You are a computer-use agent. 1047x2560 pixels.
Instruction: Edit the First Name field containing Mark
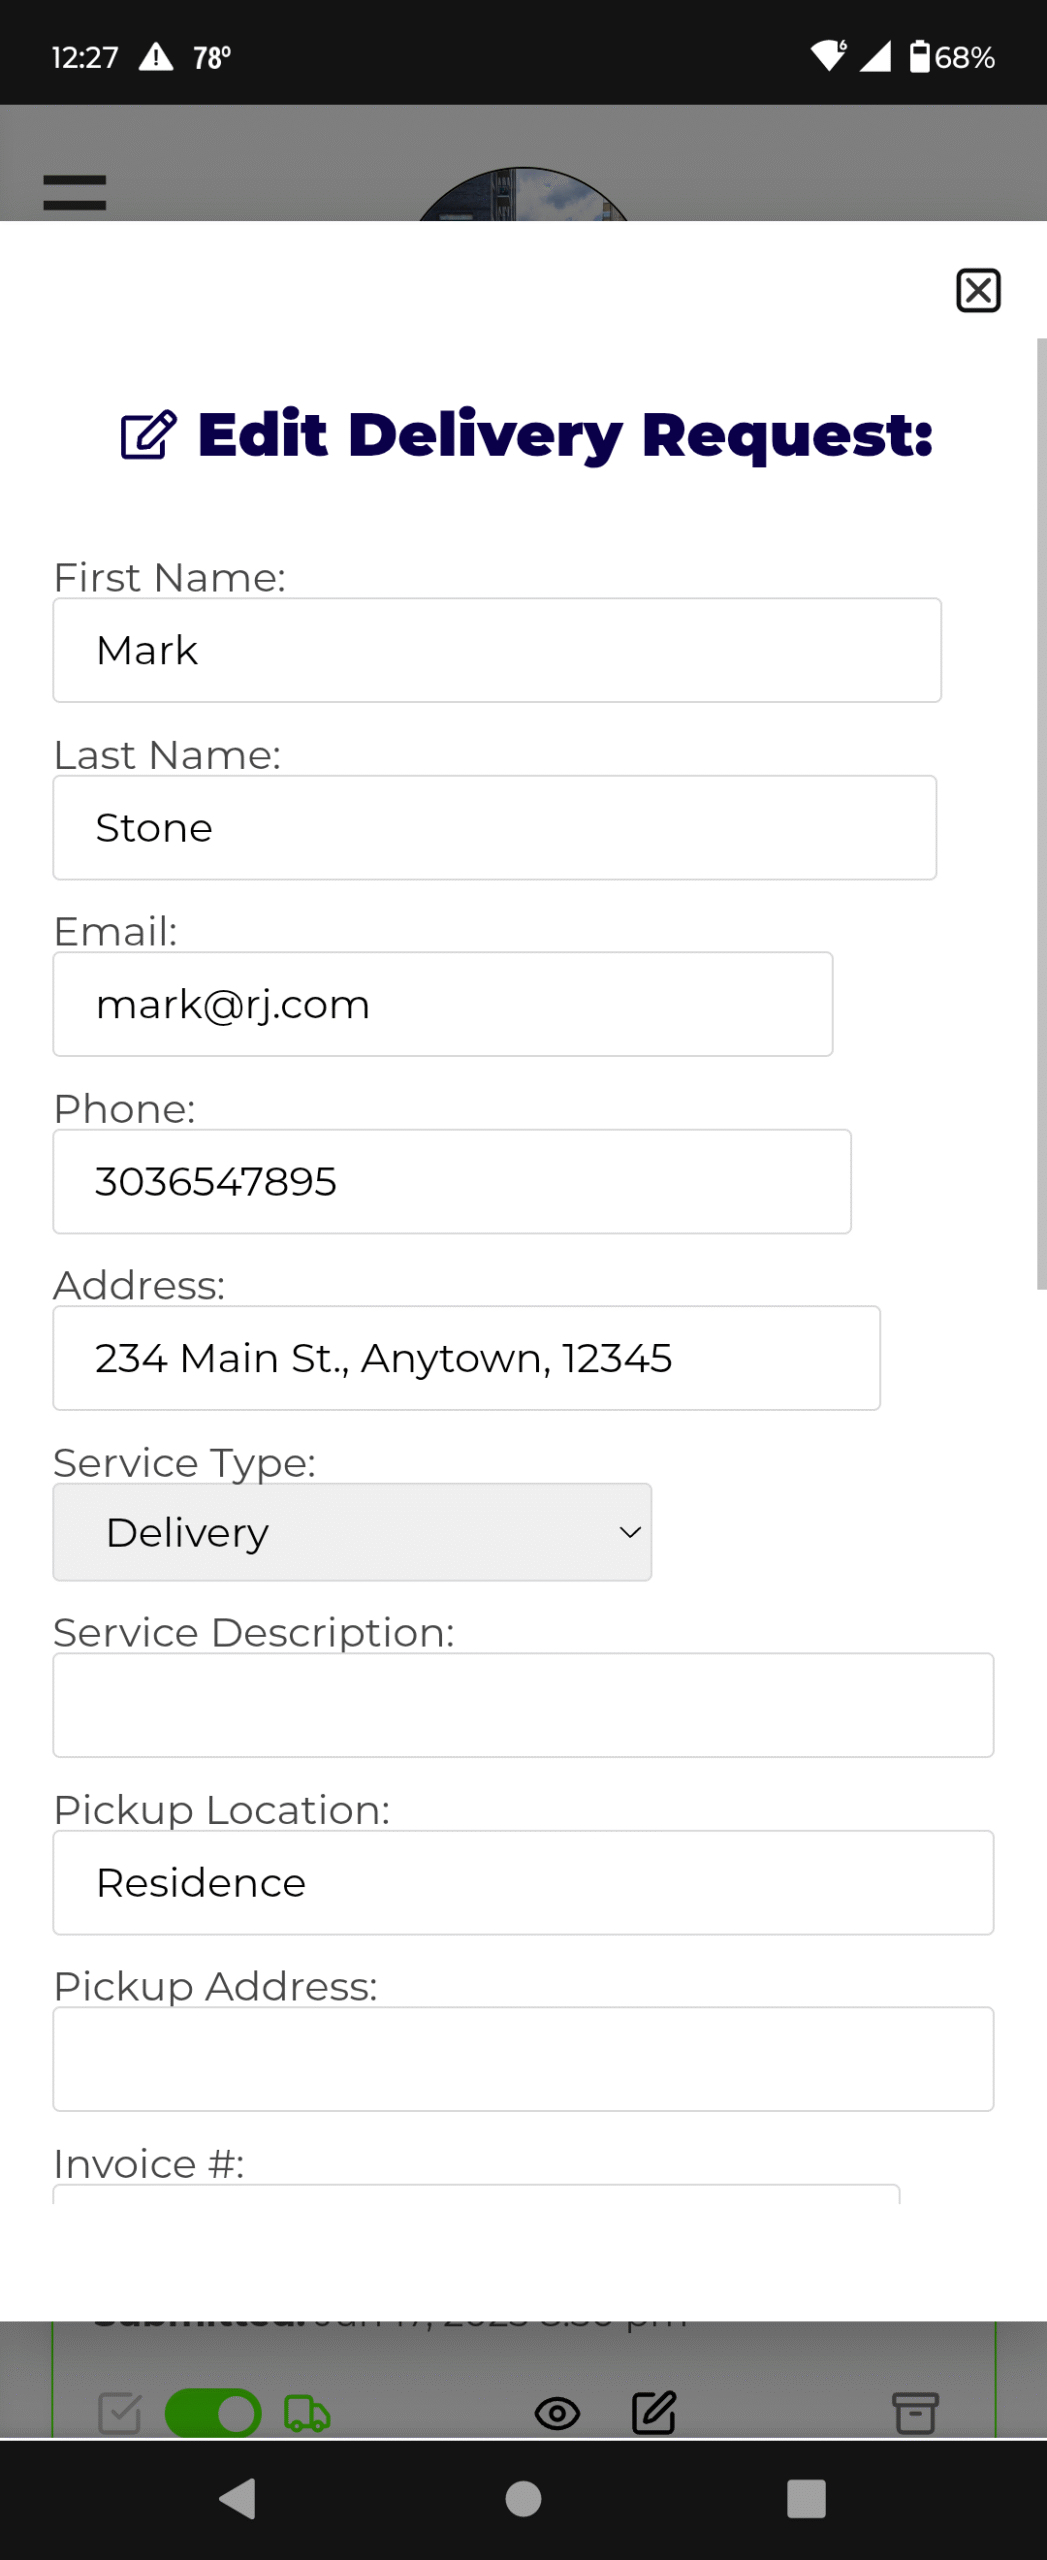[x=497, y=650]
